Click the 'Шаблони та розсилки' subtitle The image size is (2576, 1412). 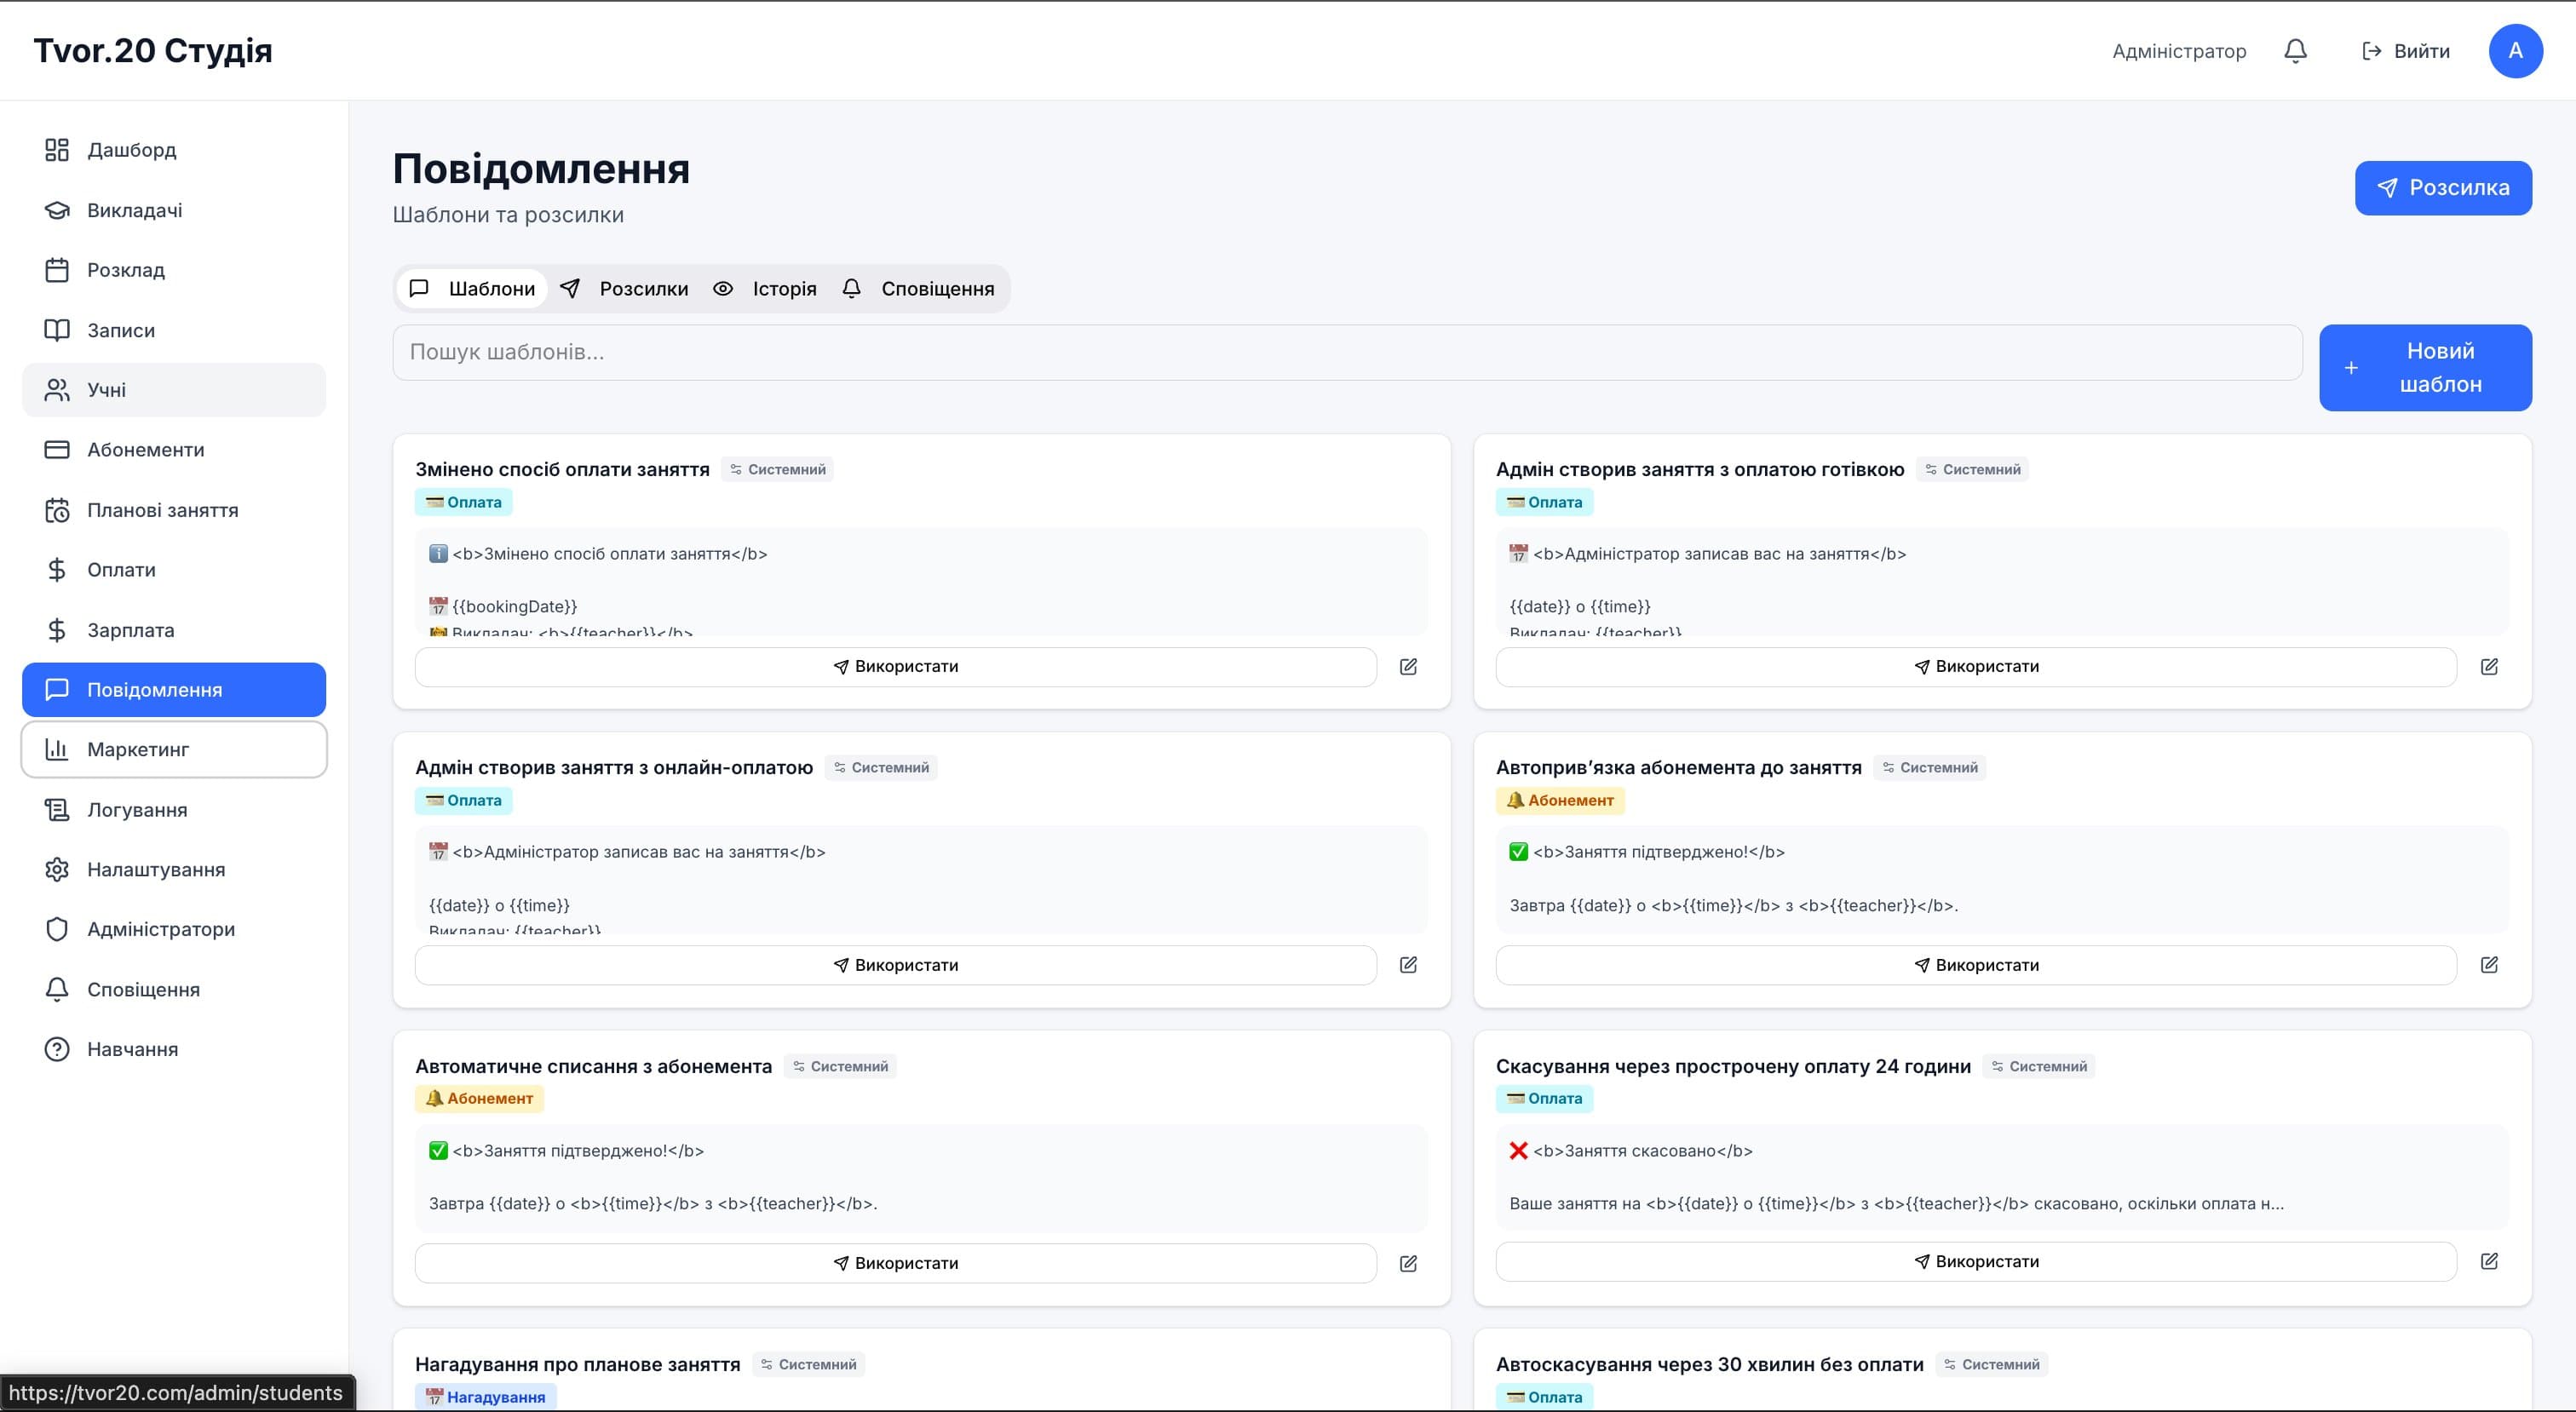[508, 215]
